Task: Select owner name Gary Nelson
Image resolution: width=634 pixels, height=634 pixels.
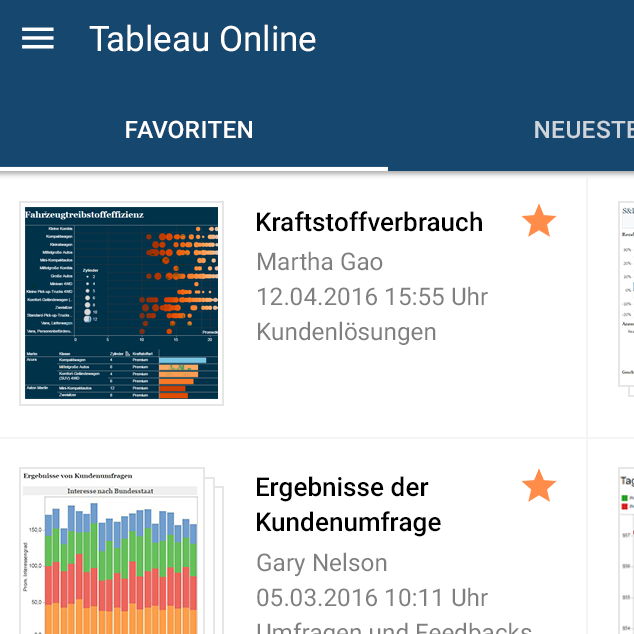Action: tap(321, 563)
